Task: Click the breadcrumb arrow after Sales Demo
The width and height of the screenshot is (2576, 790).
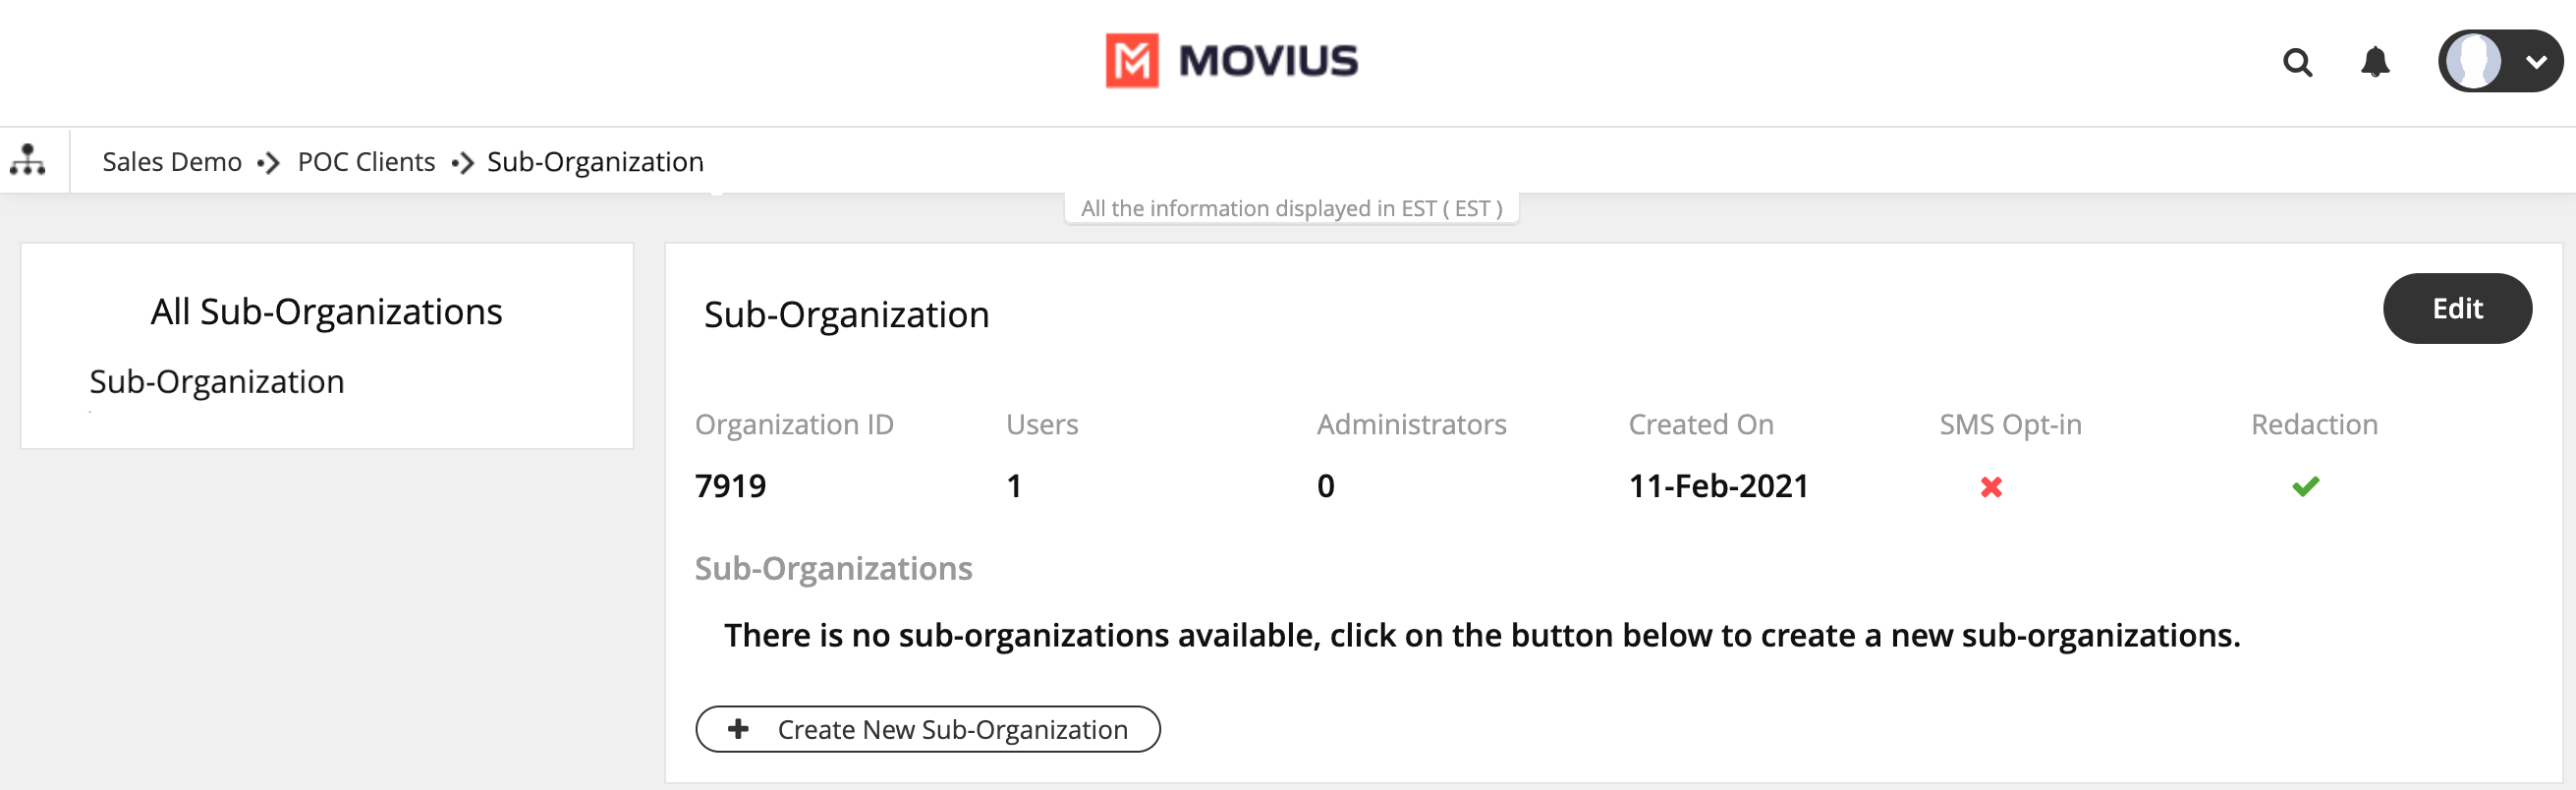Action: (x=268, y=162)
